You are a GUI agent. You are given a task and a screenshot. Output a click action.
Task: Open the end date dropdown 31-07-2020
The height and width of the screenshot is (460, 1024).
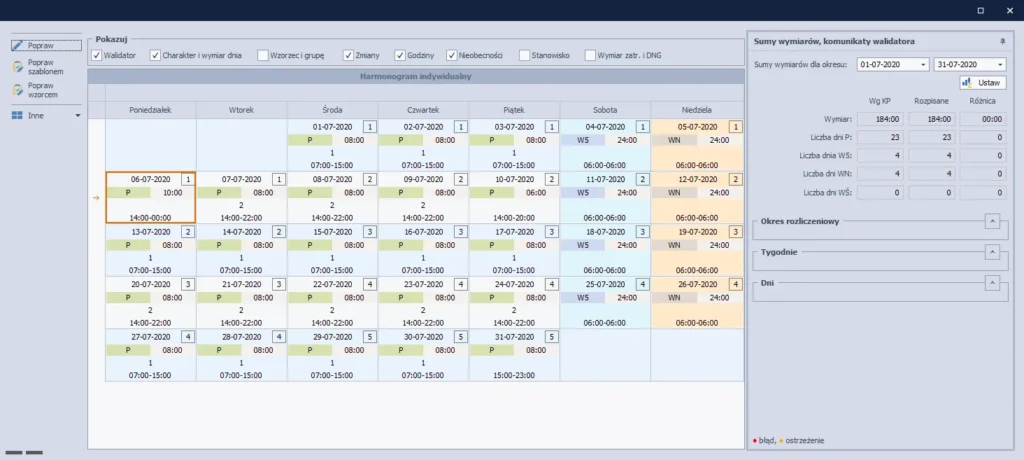(999, 65)
